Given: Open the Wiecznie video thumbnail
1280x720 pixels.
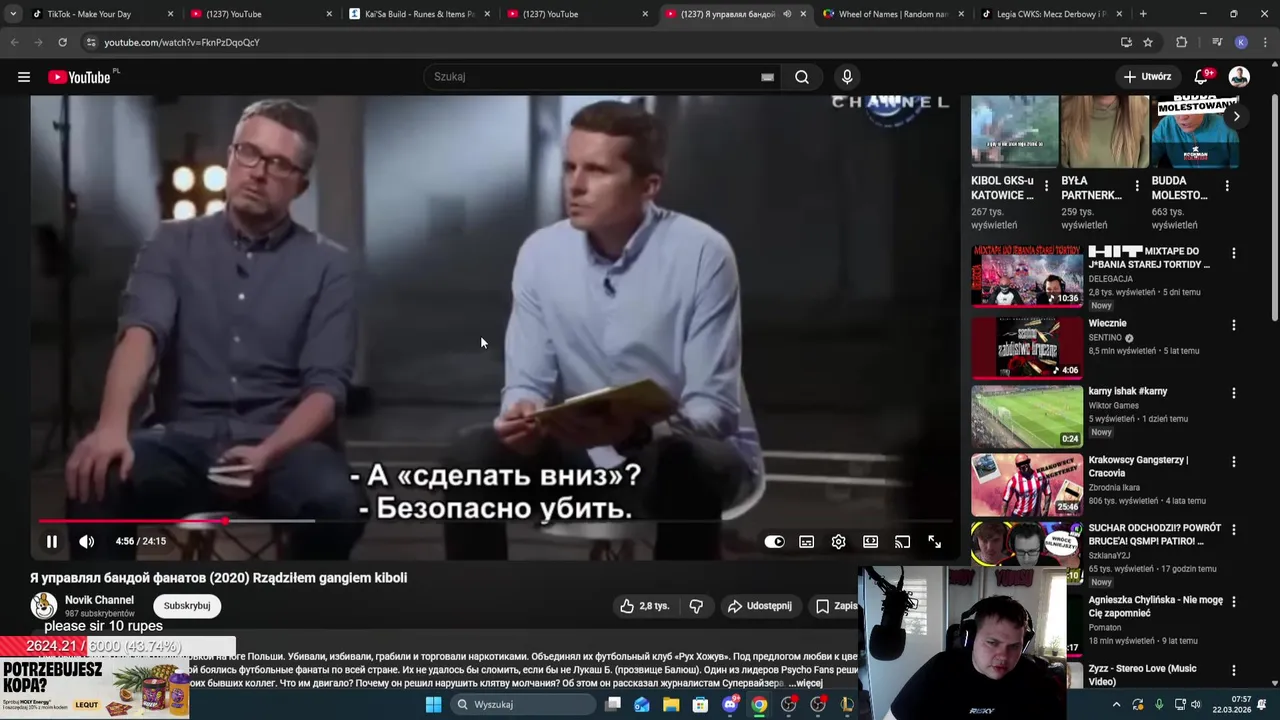Looking at the screenshot, I should pos(1027,347).
